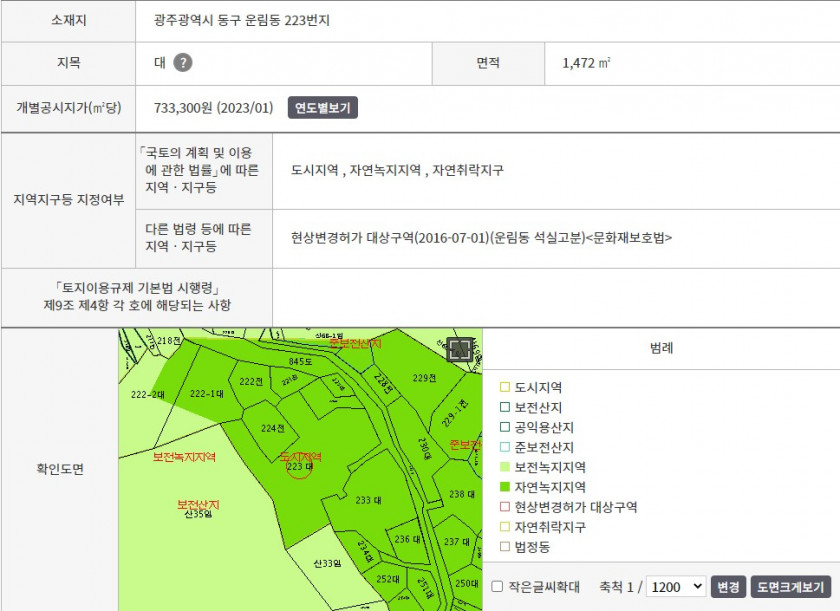Click the circled parcel 223 대 on the map
Screen dimensions: 840x611
[300, 467]
